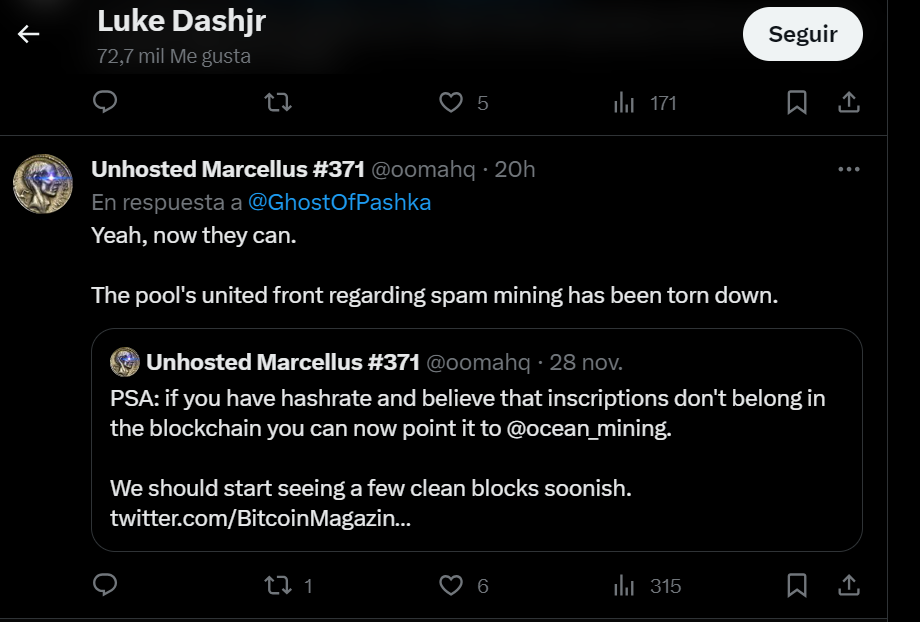The image size is (920, 622).
Task: Click the Unhosted Marcellus #371 author name
Action: click(x=227, y=169)
